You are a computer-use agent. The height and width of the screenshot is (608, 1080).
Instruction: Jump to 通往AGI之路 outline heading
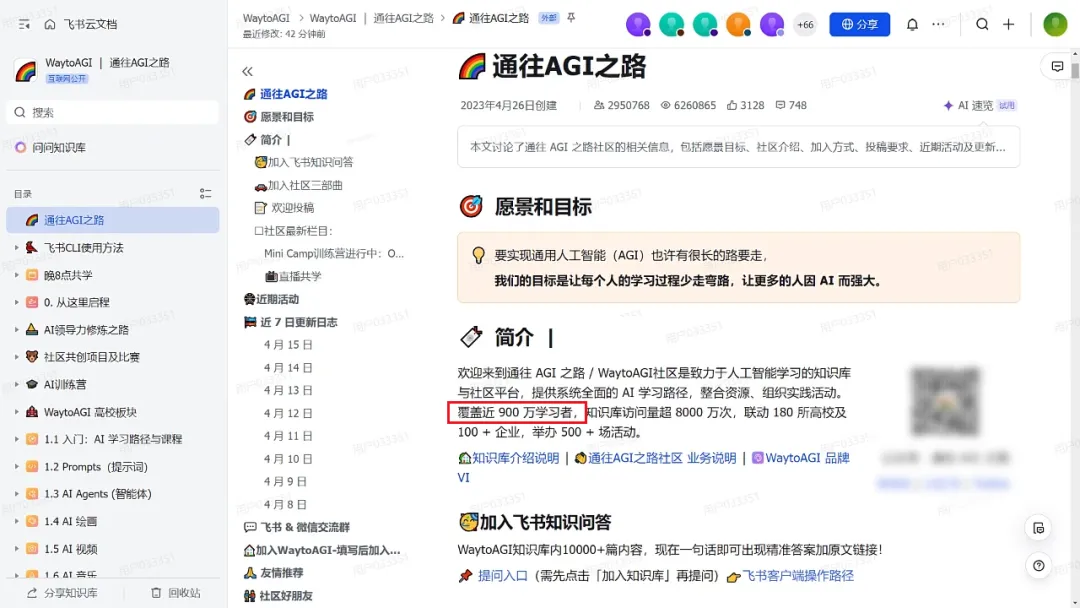pyautogui.click(x=293, y=94)
